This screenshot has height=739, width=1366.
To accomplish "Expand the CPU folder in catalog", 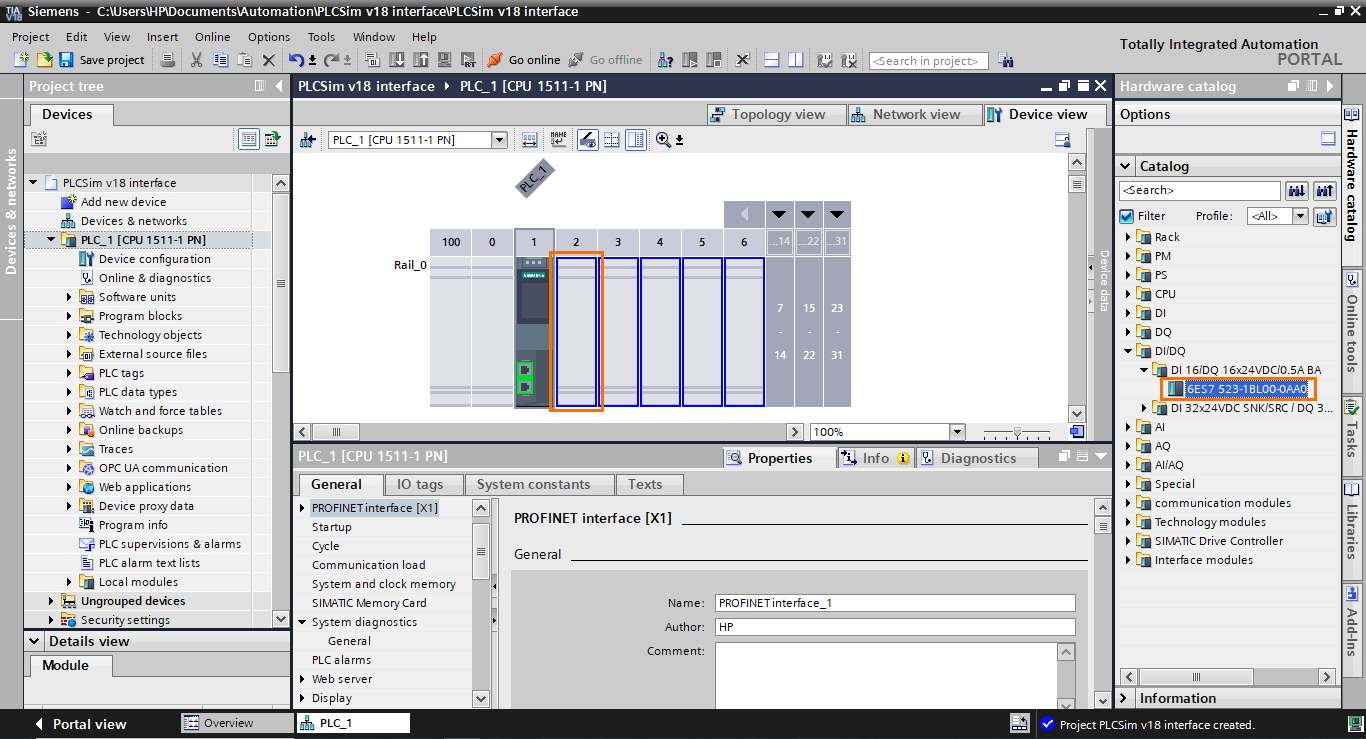I will coord(1129,294).
